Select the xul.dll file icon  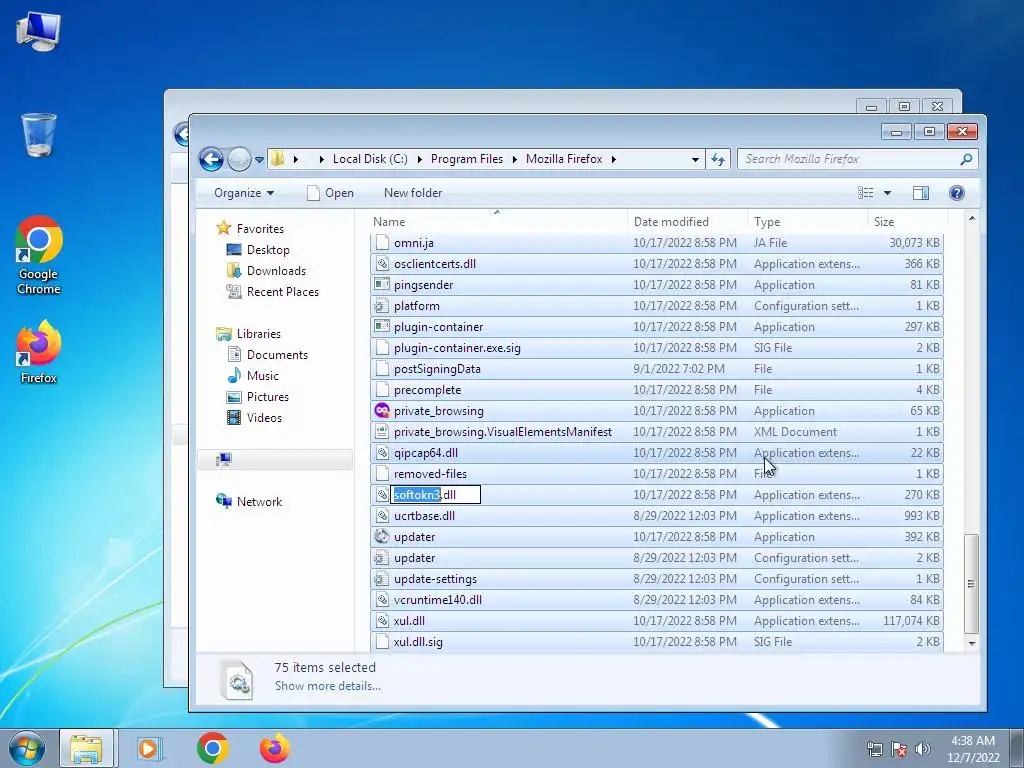tap(382, 620)
